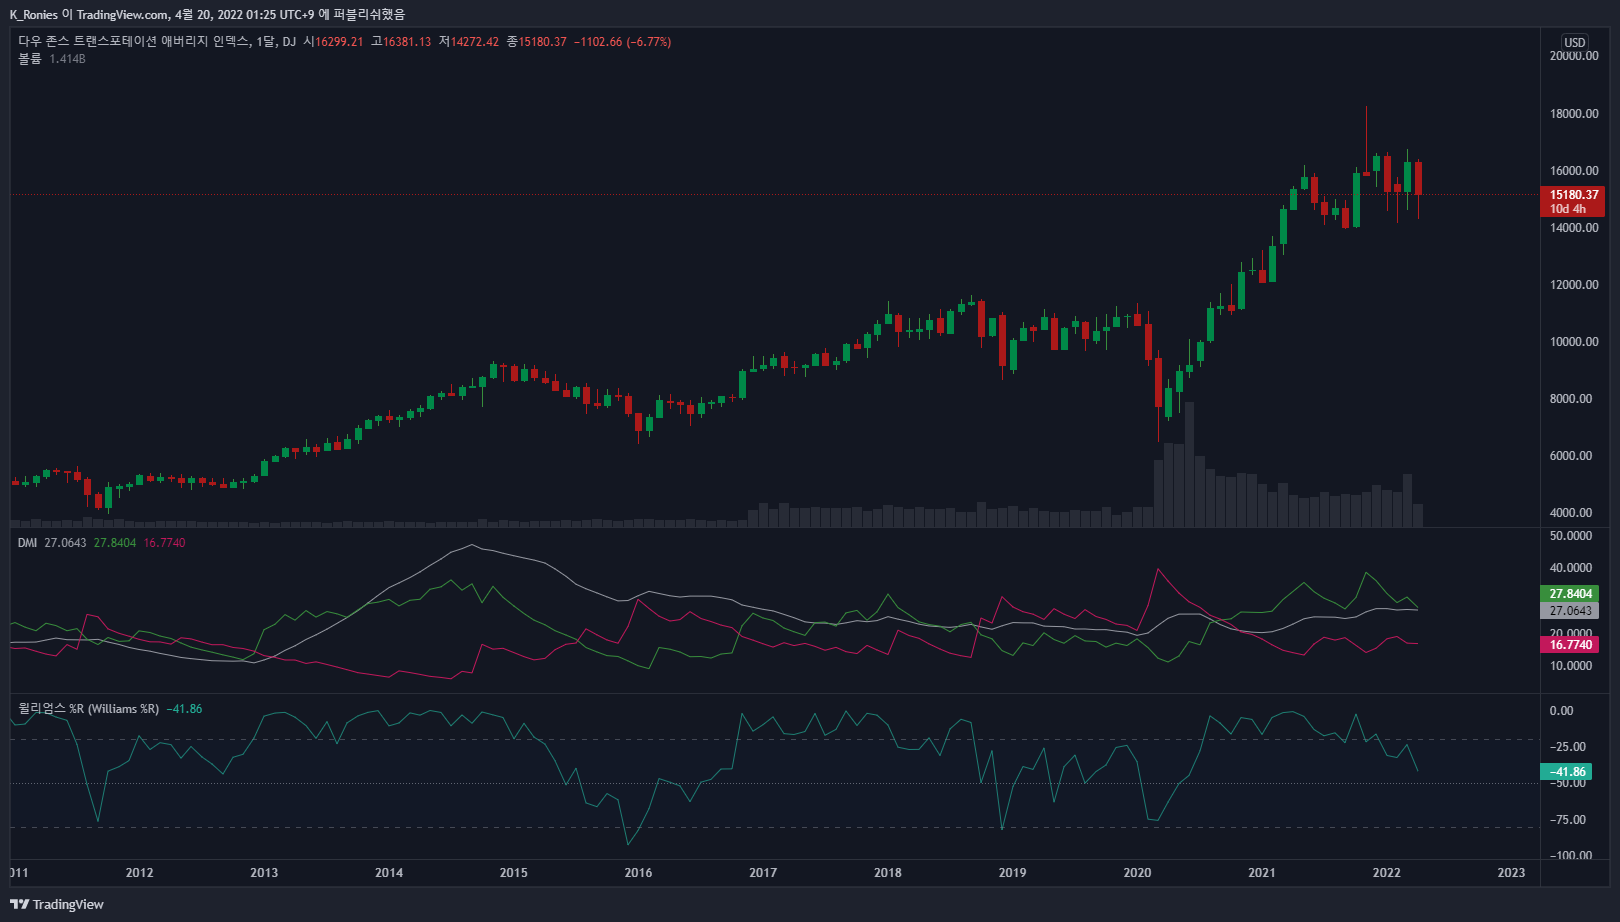Click the 14000.00 price axis label
This screenshot has height=922, width=1620.
point(1574,228)
